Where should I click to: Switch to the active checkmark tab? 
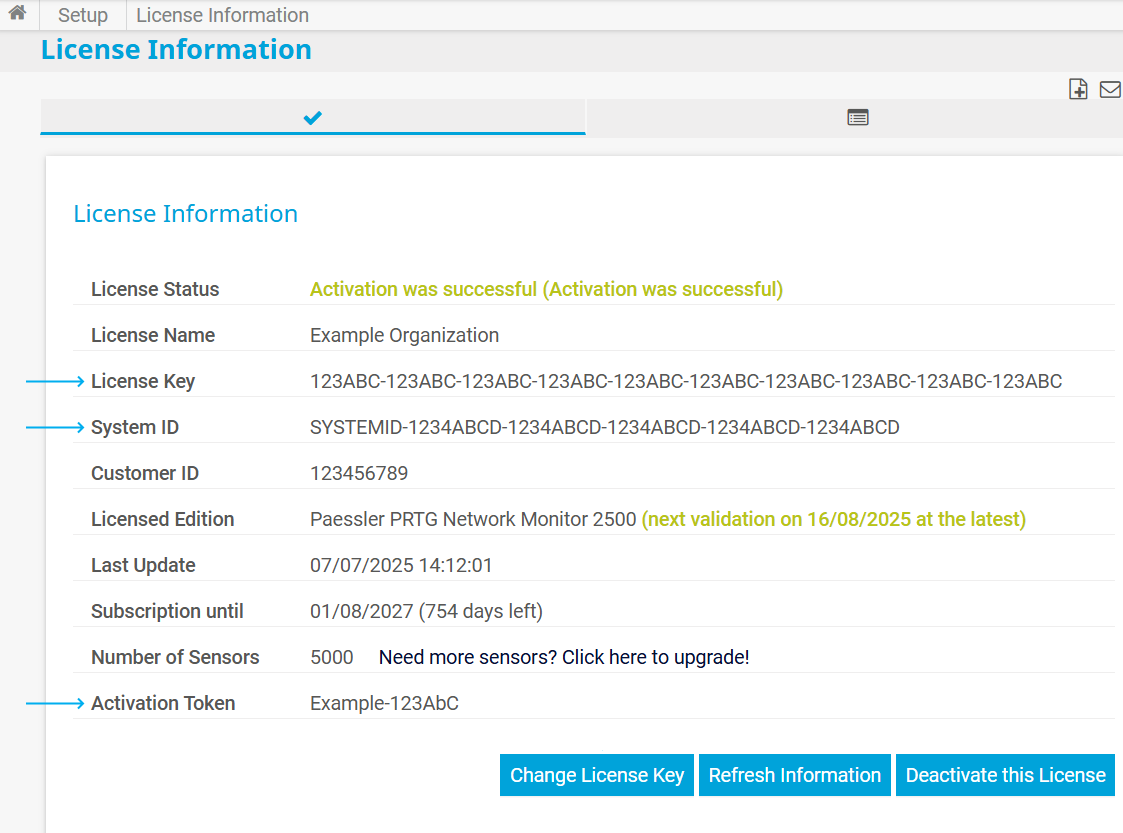click(x=313, y=117)
